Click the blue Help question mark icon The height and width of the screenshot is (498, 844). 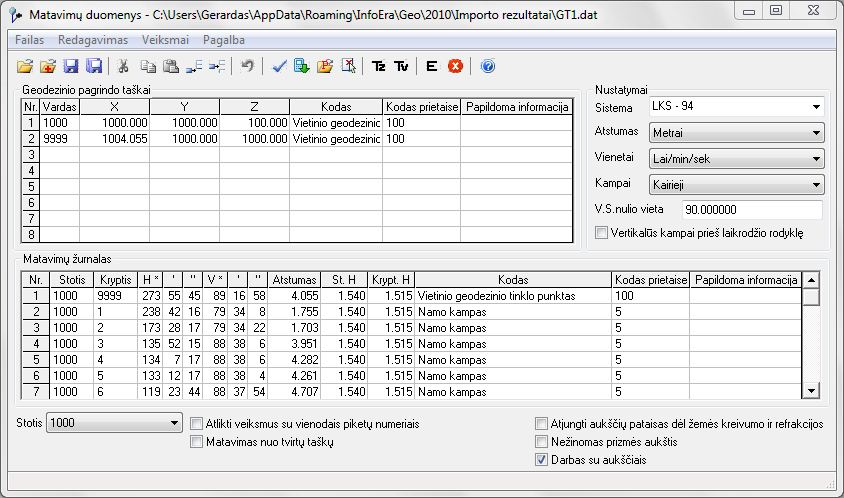488,66
